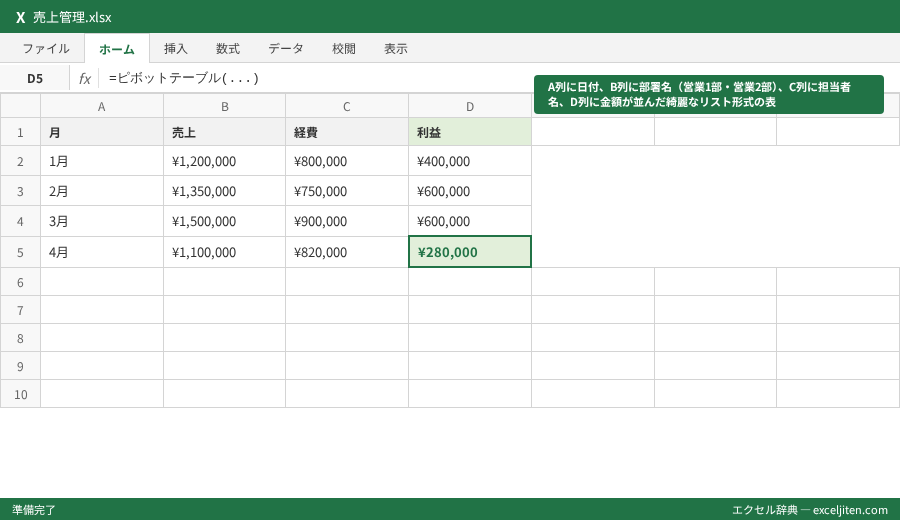
Task: Select row 9 header
Action: click(x=20, y=366)
